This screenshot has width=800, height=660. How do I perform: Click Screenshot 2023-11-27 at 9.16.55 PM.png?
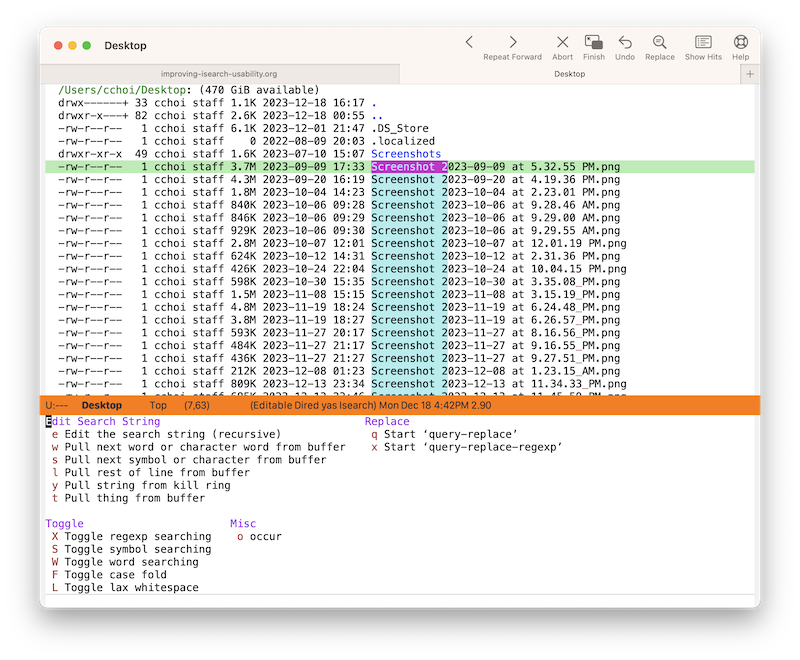(495, 345)
